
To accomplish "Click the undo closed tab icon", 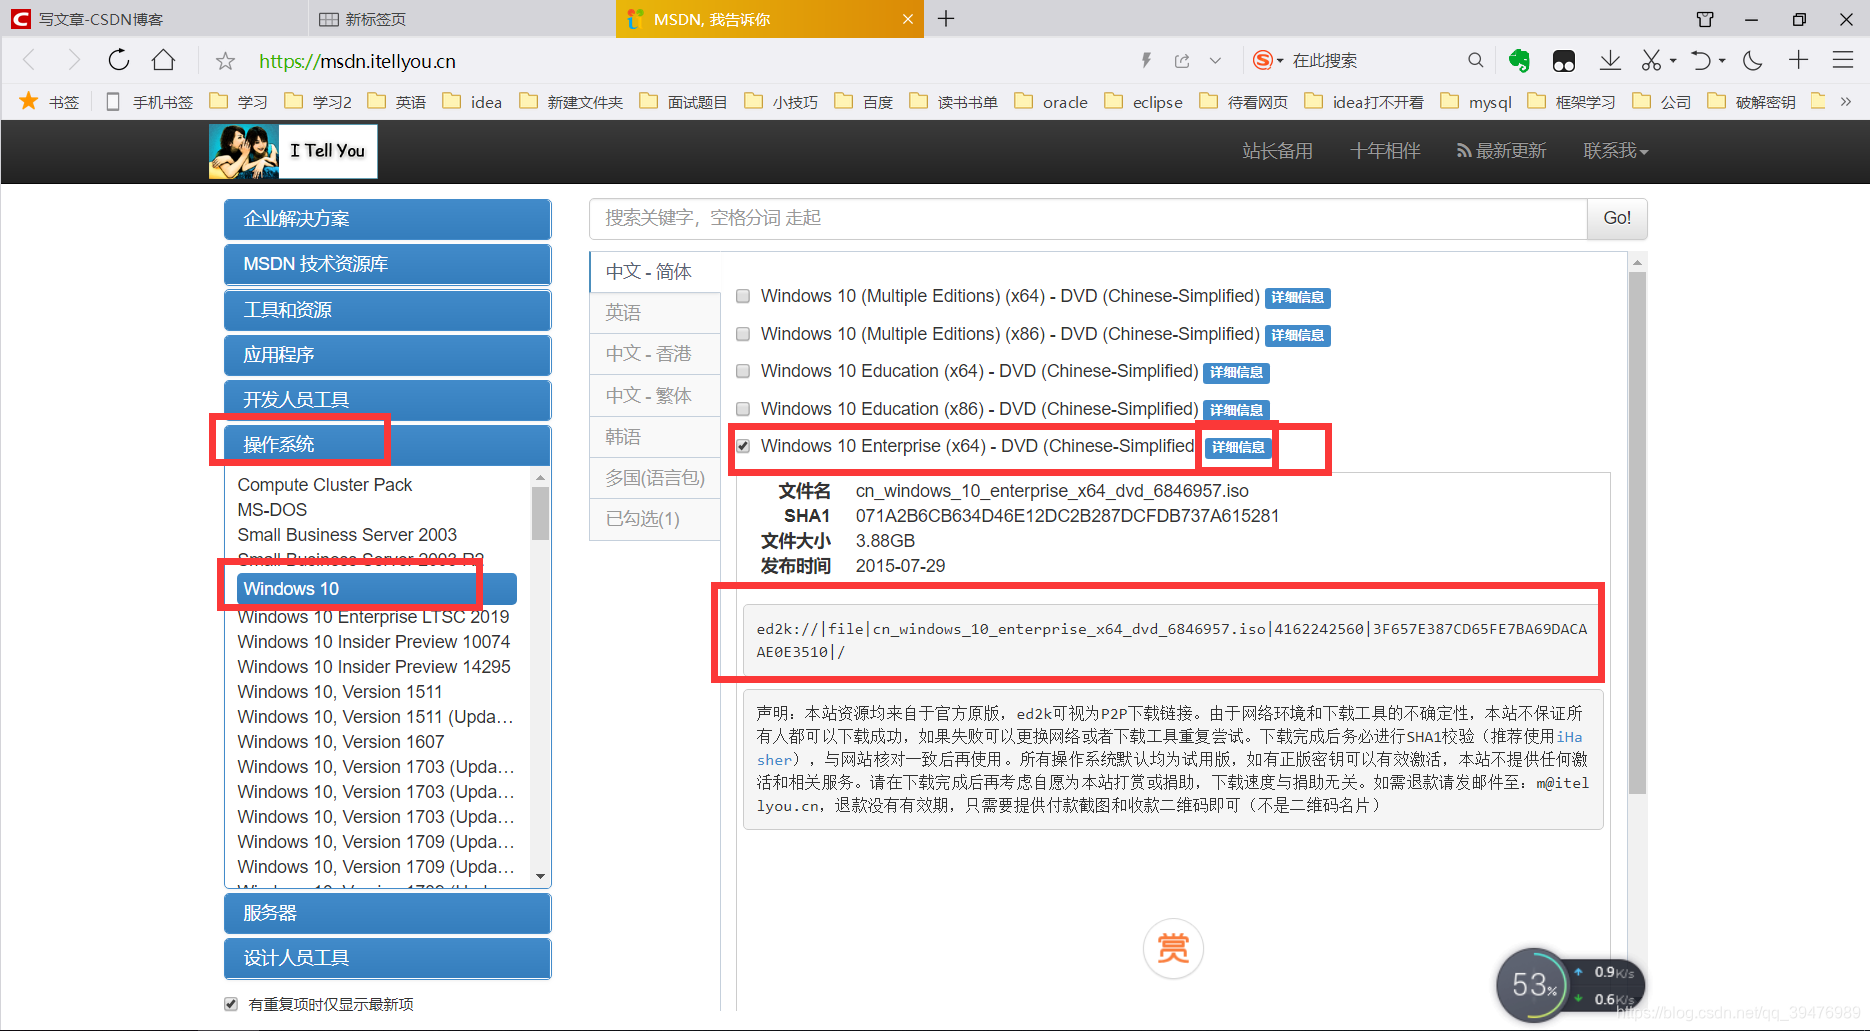I will [1700, 61].
